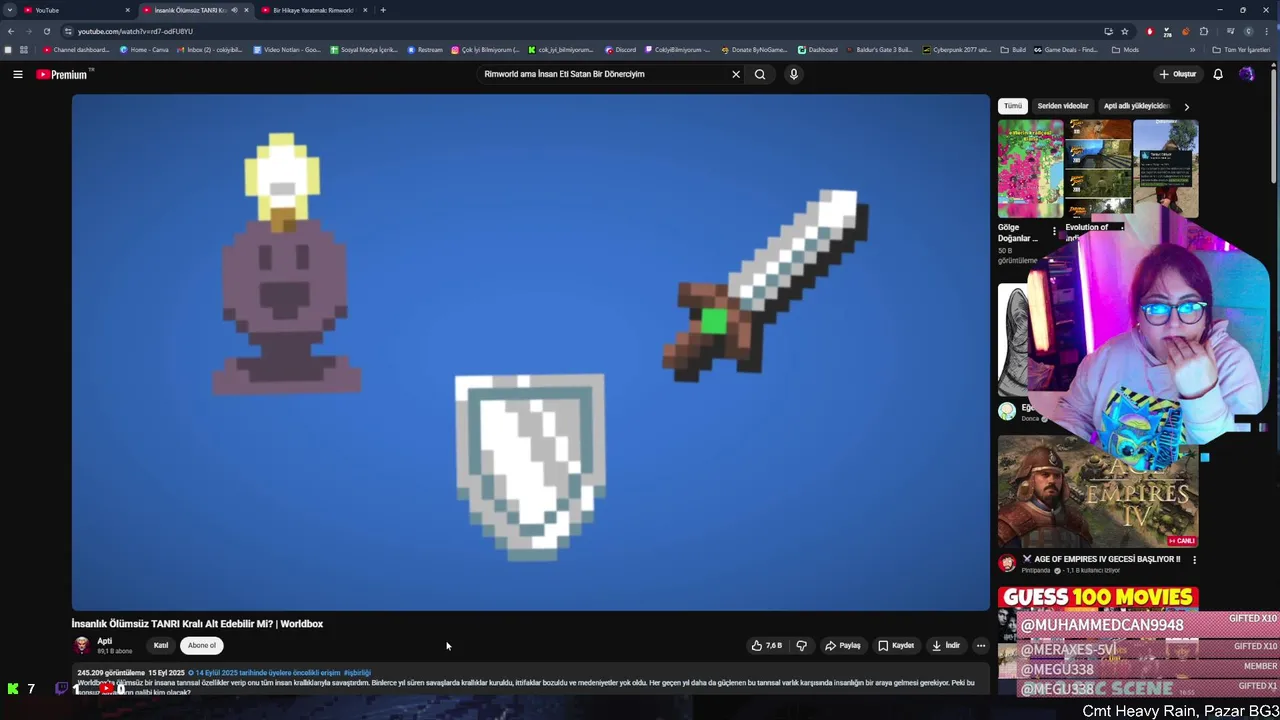Open YouTube notifications bell
This screenshot has height=720, width=1280.
click(1218, 74)
